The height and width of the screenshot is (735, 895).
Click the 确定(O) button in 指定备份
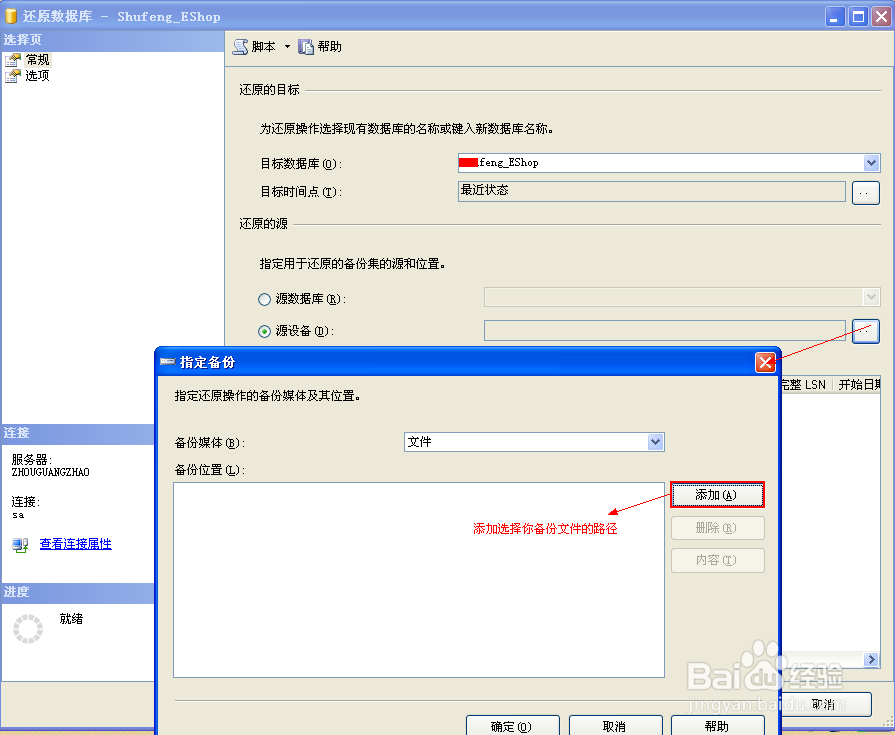[512, 726]
